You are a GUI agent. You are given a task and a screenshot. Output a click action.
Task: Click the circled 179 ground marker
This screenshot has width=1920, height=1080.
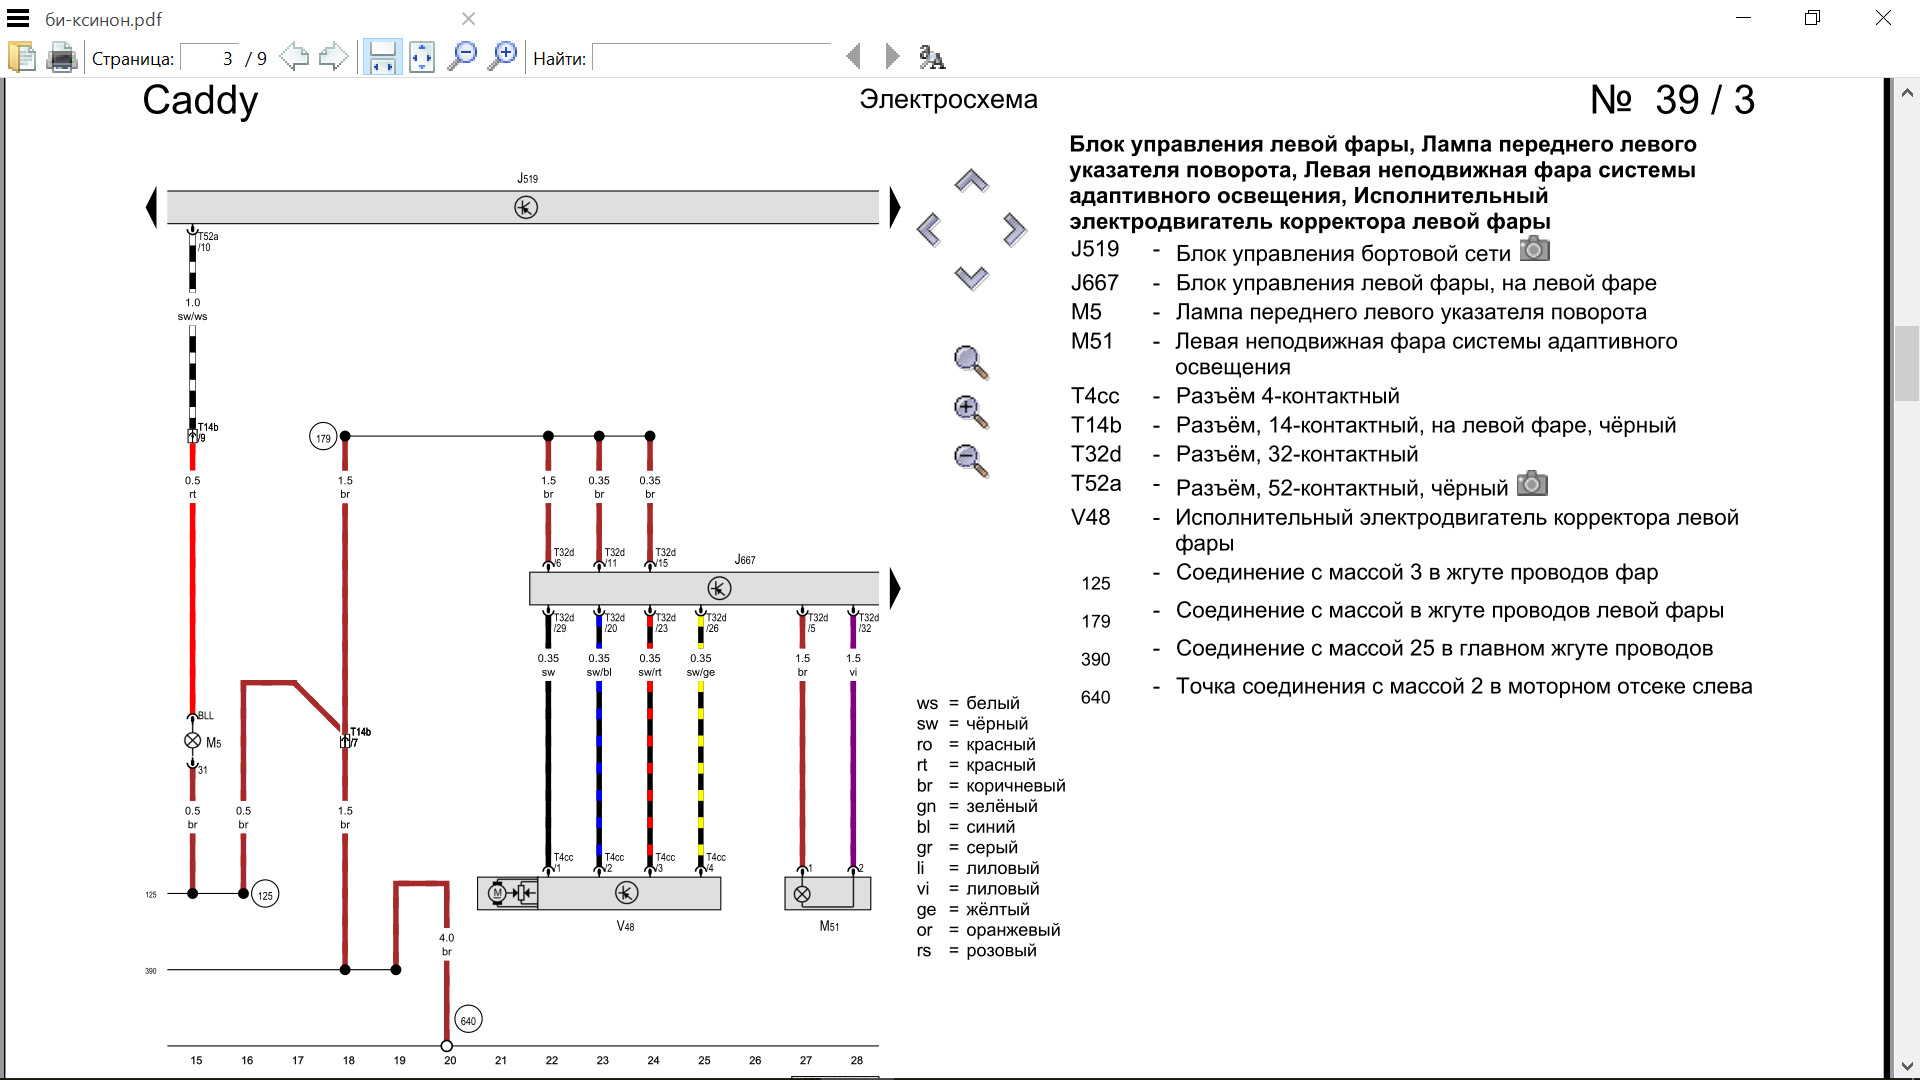coord(323,438)
